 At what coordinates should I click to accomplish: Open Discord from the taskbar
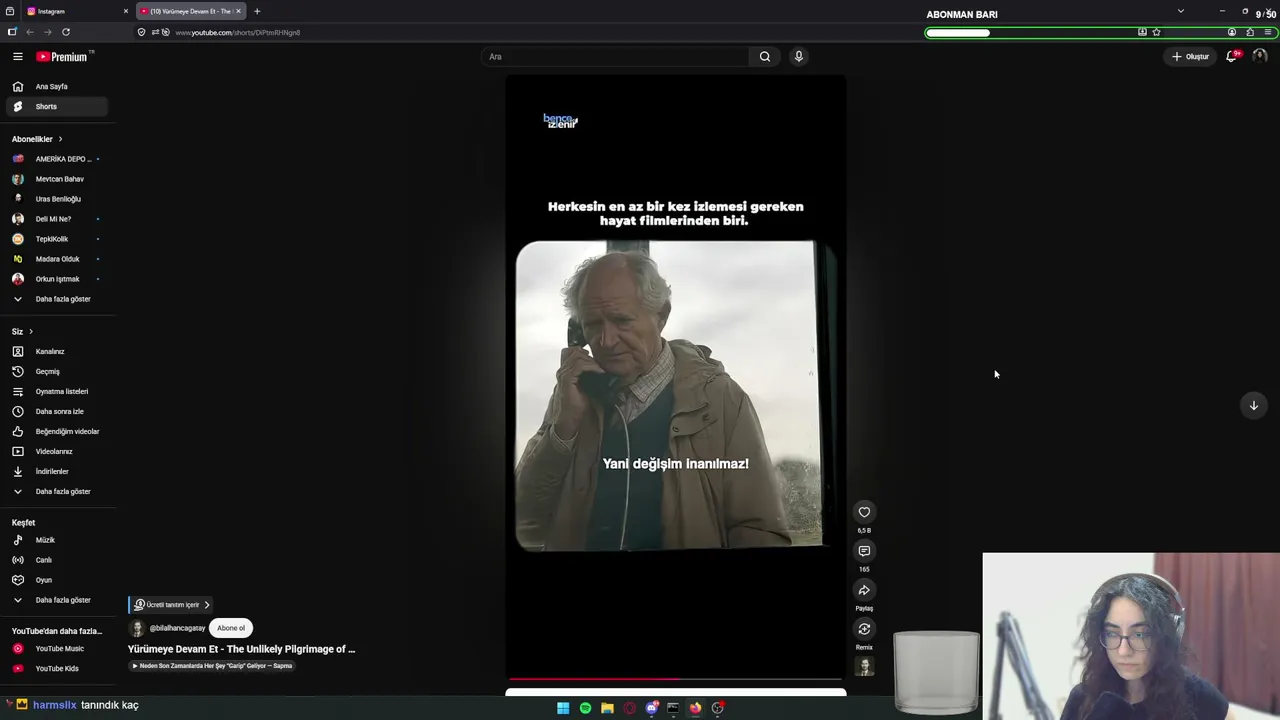651,708
